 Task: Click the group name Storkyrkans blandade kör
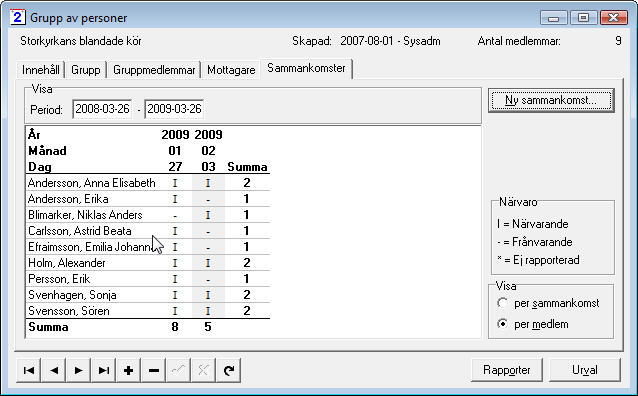click(81, 41)
